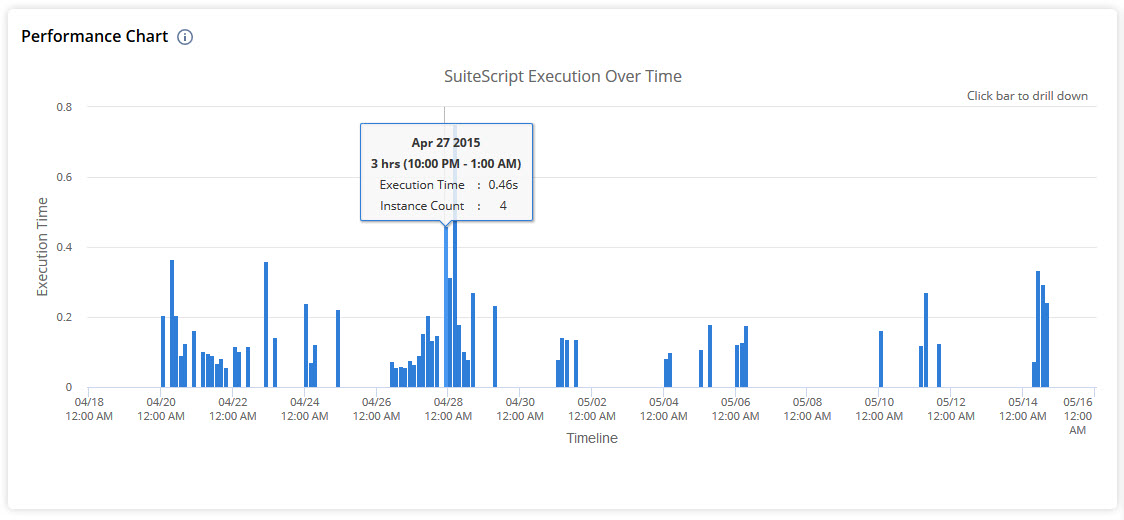Image resolution: width=1124 pixels, height=520 pixels.
Task: Click the x-axis label '05/16 12:00 AM'
Action: click(1077, 416)
